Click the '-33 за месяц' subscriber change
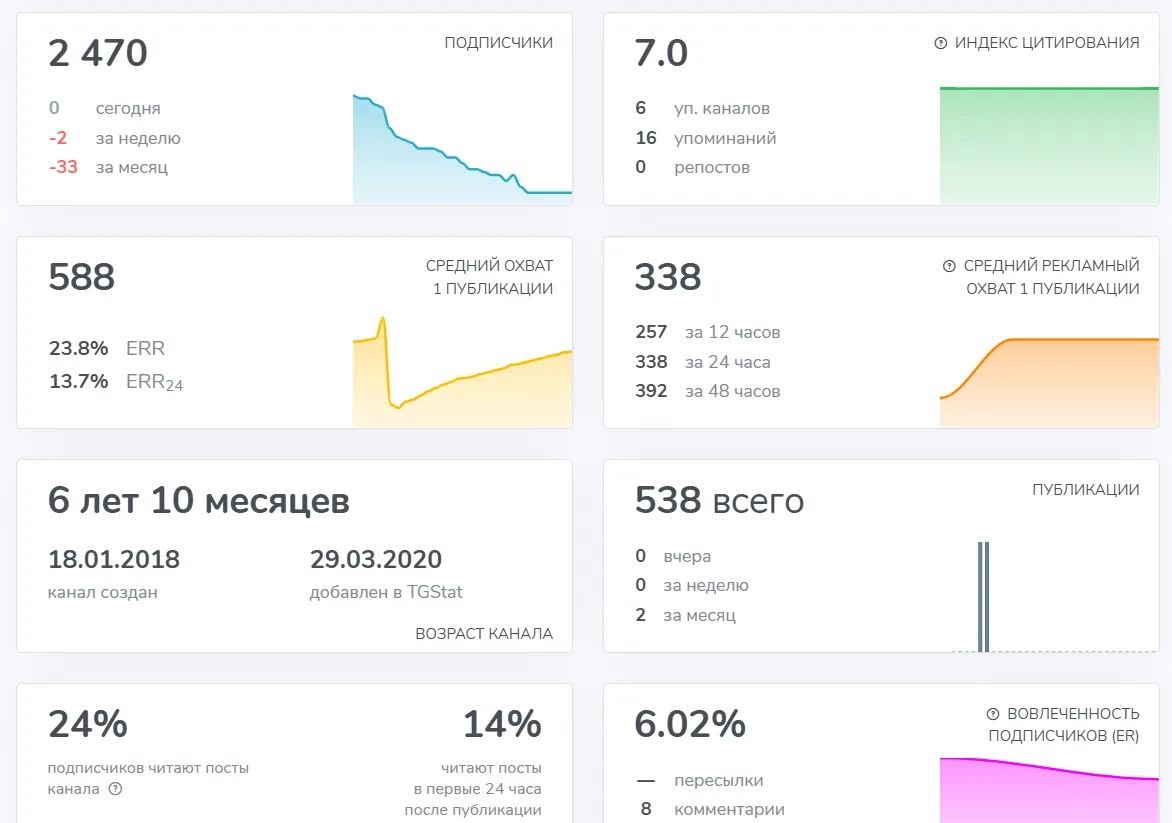Viewport: 1172px width, 823px height. click(x=108, y=167)
